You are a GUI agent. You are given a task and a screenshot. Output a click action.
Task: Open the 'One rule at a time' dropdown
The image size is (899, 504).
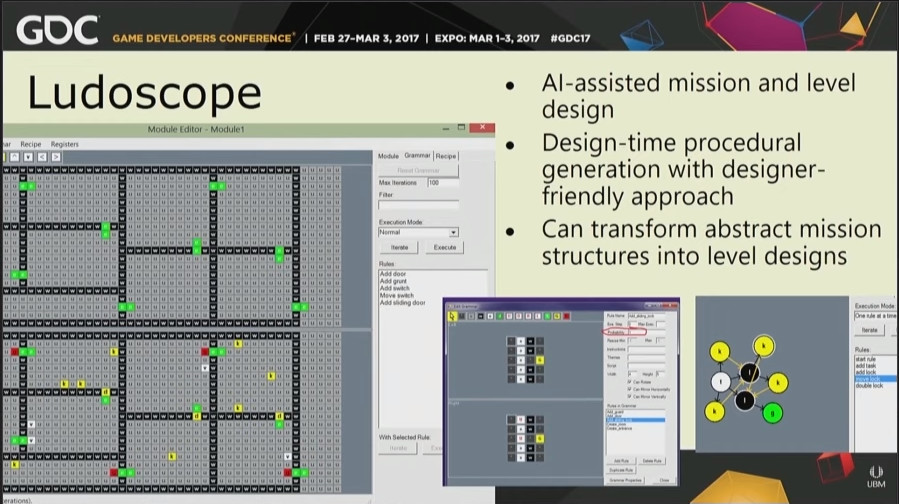tap(875, 316)
